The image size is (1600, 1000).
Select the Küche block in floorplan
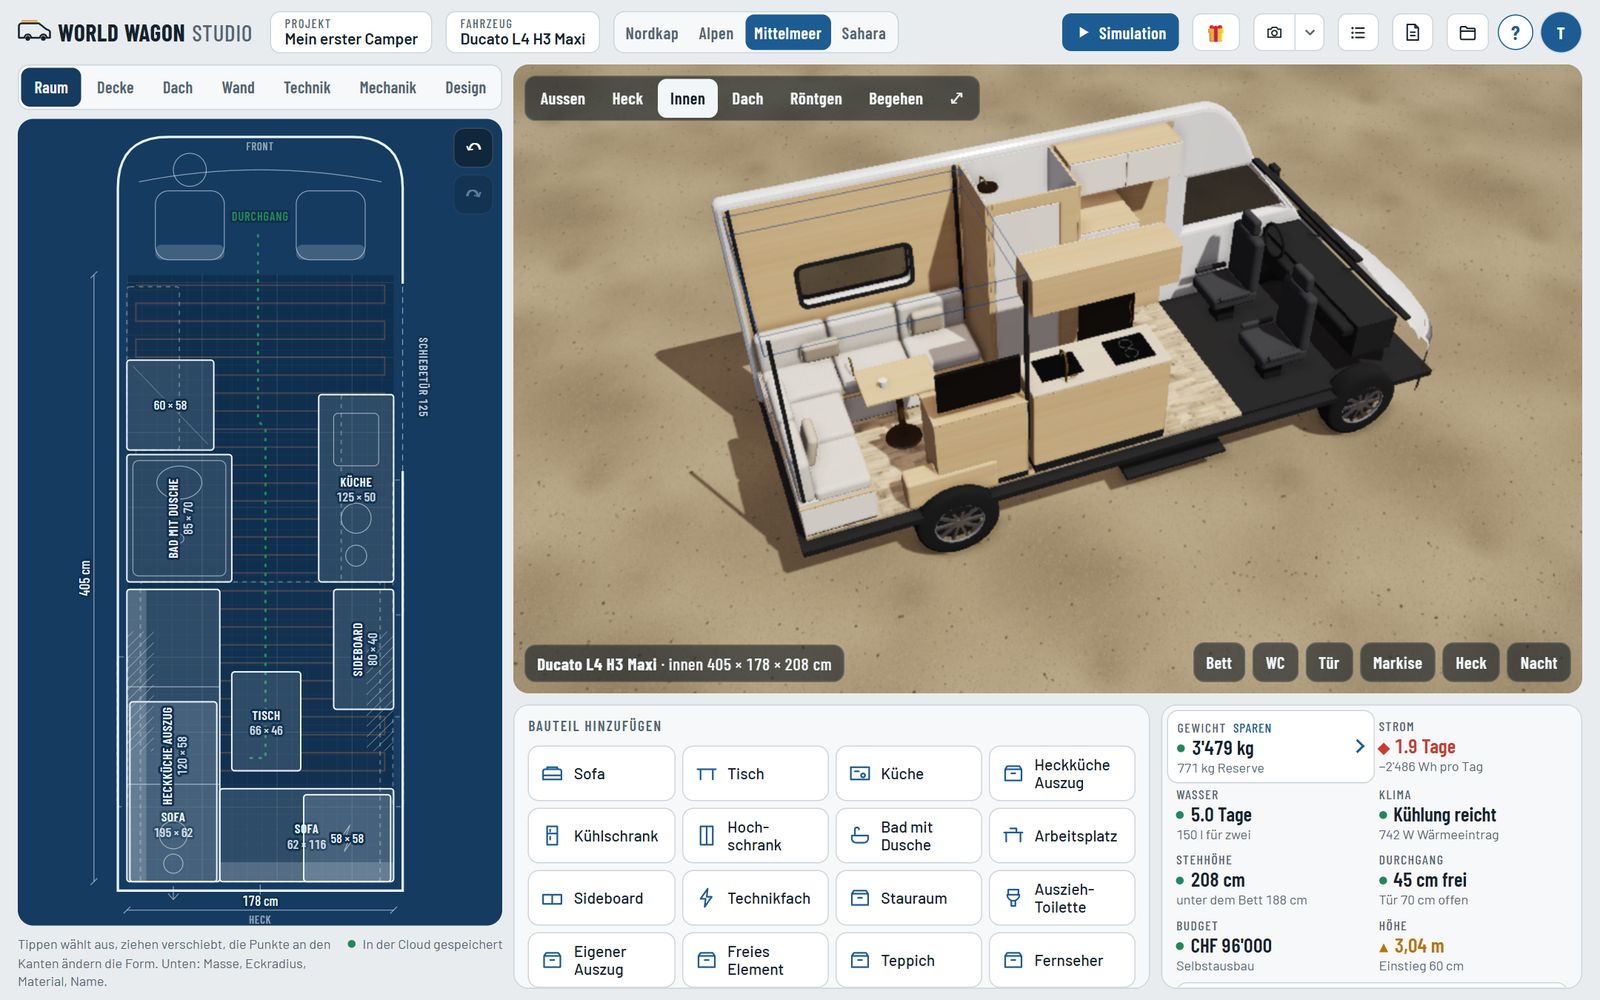coord(356,488)
